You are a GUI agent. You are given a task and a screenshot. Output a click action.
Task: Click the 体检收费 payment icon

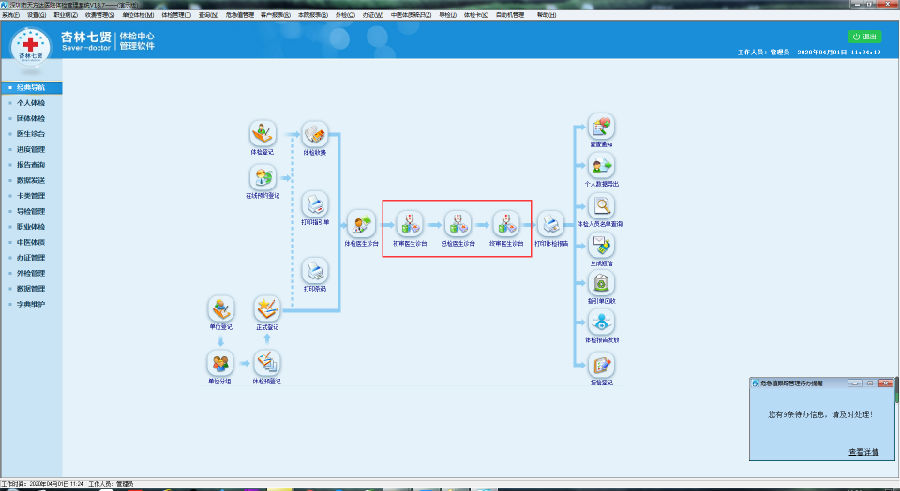[x=314, y=134]
